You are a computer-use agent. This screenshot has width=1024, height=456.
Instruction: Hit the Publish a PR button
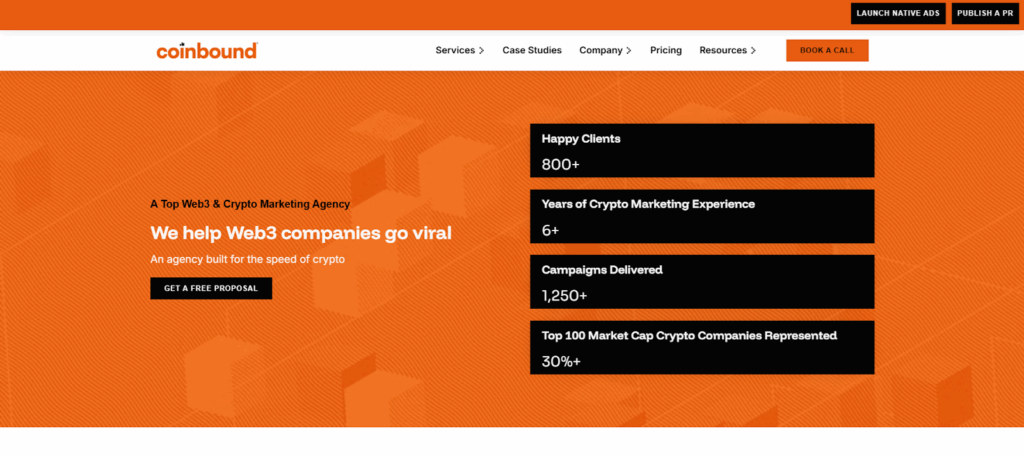(x=985, y=14)
